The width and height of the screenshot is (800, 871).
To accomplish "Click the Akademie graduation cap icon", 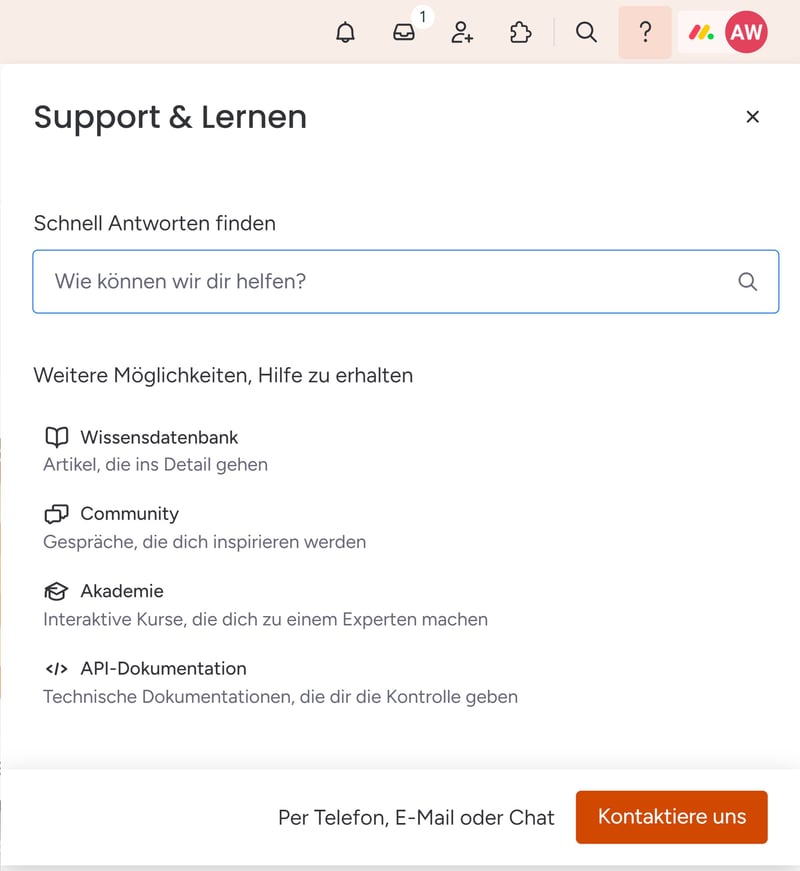I will (57, 591).
